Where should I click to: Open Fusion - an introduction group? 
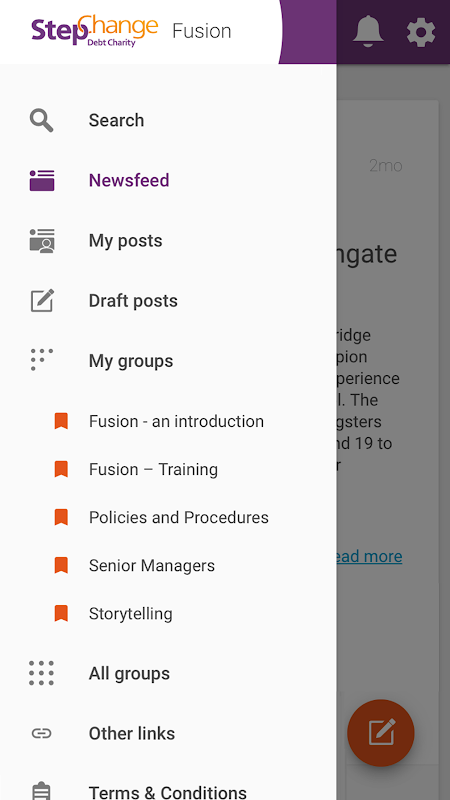168,421
